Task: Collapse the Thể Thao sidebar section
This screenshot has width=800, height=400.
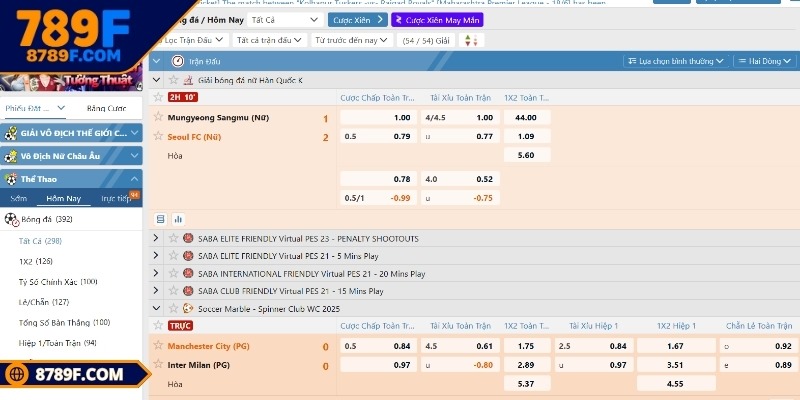Action: click(x=71, y=179)
